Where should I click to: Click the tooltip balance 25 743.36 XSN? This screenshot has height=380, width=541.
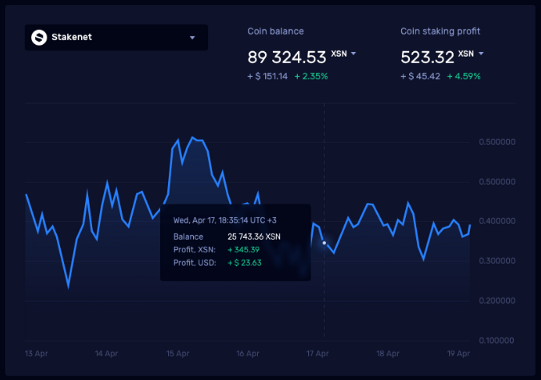click(x=254, y=237)
